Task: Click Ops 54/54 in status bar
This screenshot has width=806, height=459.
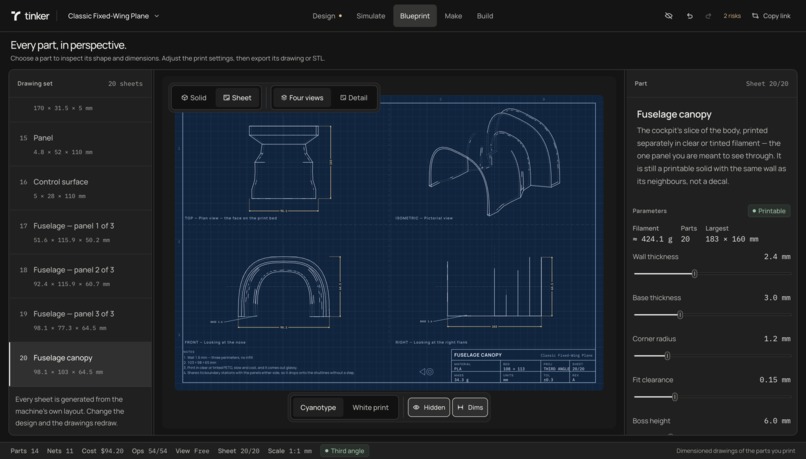Action: point(149,451)
